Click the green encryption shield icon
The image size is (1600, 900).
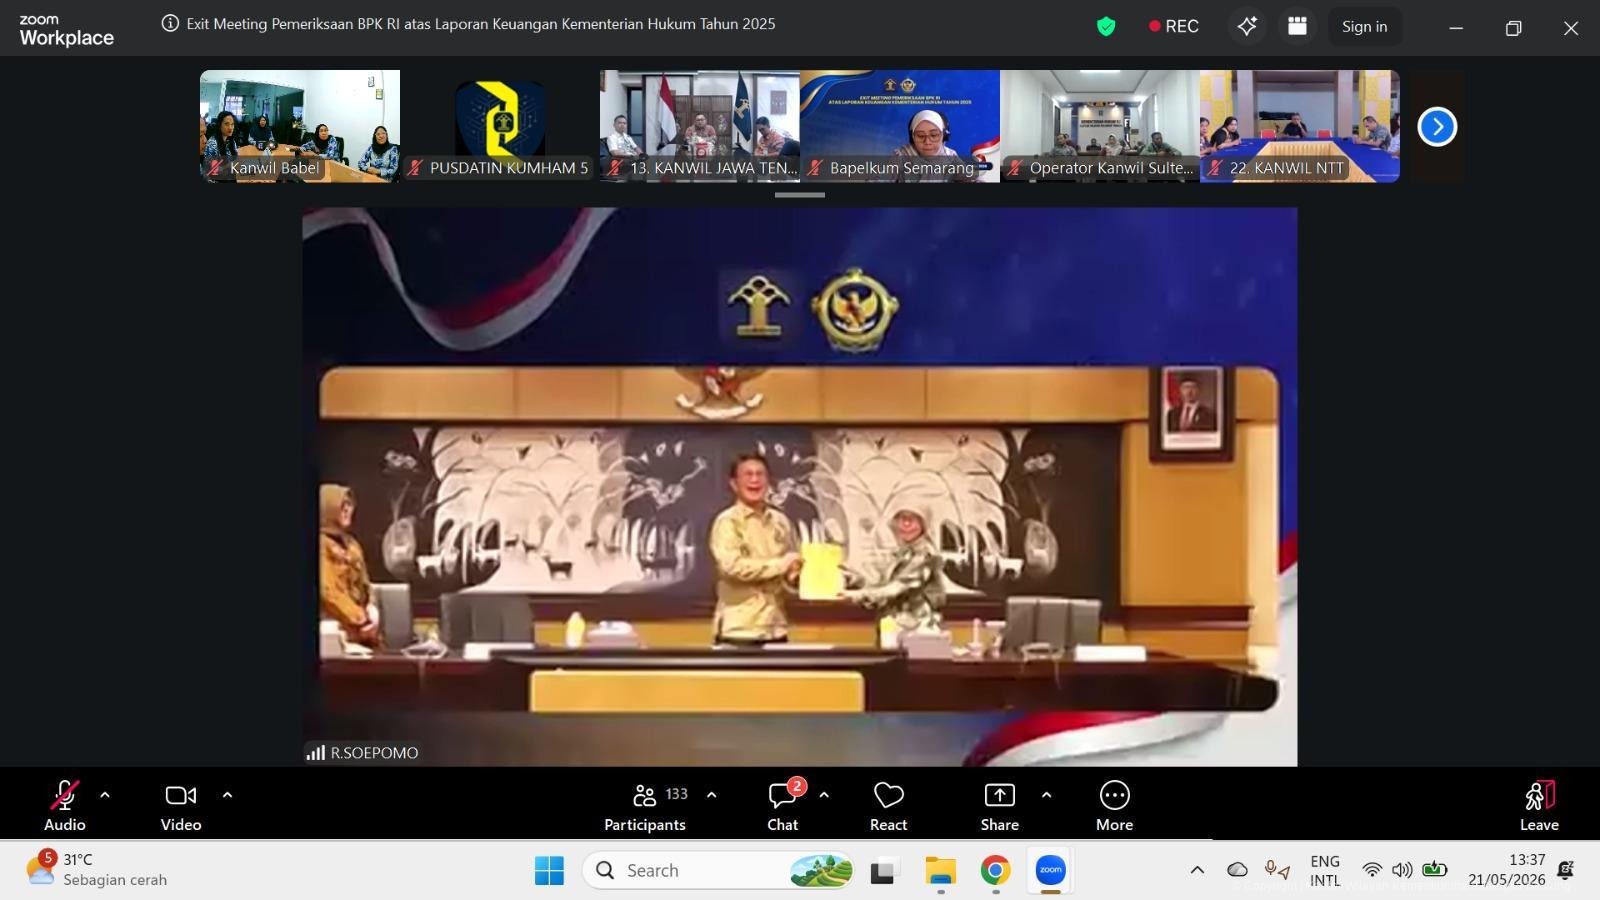1106,27
